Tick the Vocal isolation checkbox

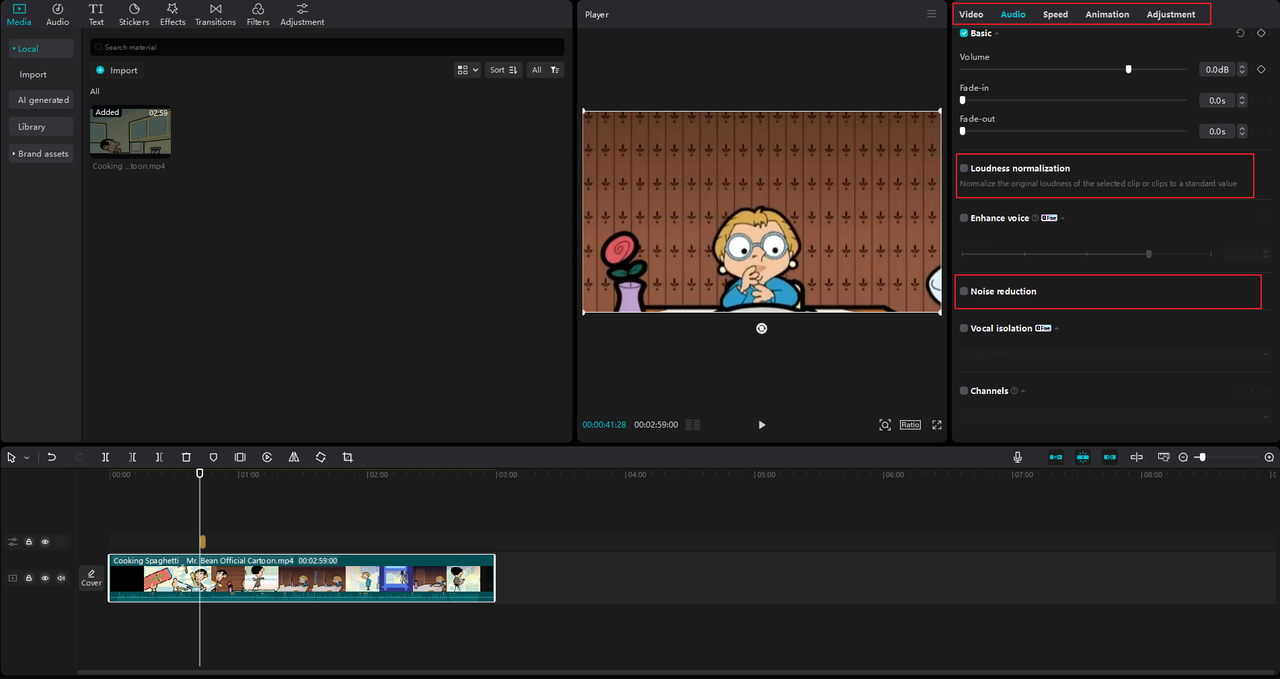(964, 329)
